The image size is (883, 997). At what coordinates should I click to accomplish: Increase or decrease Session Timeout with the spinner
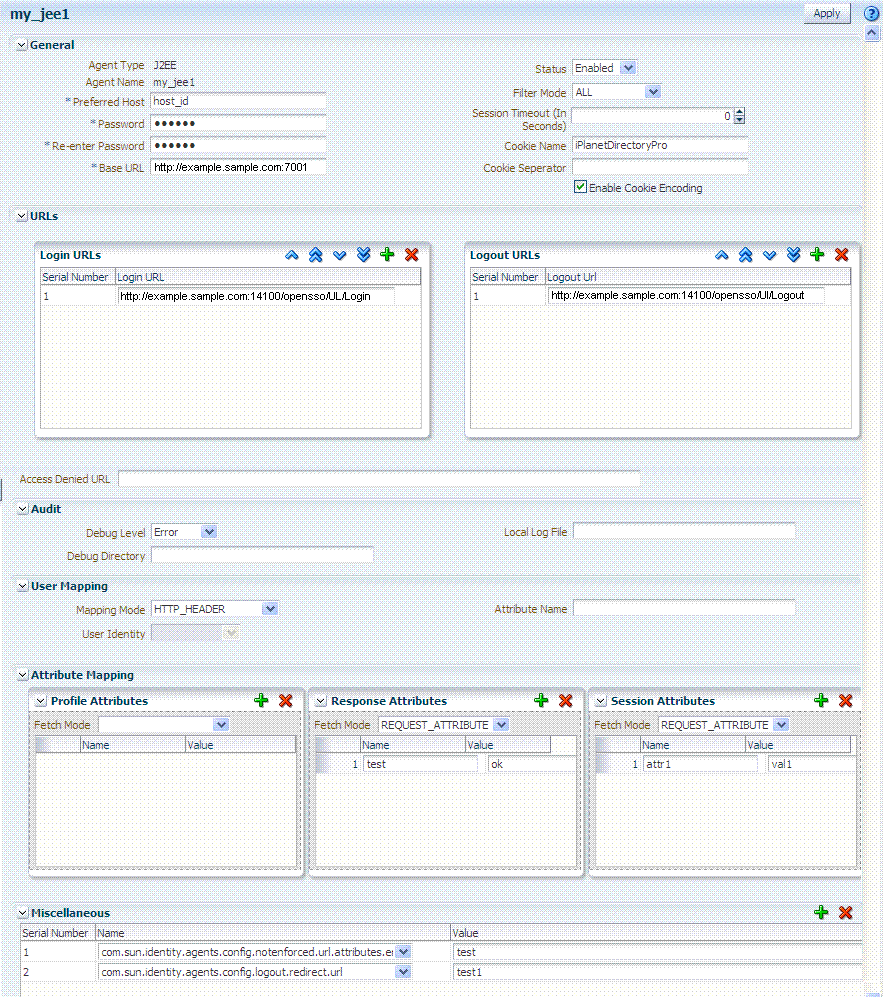(x=739, y=116)
